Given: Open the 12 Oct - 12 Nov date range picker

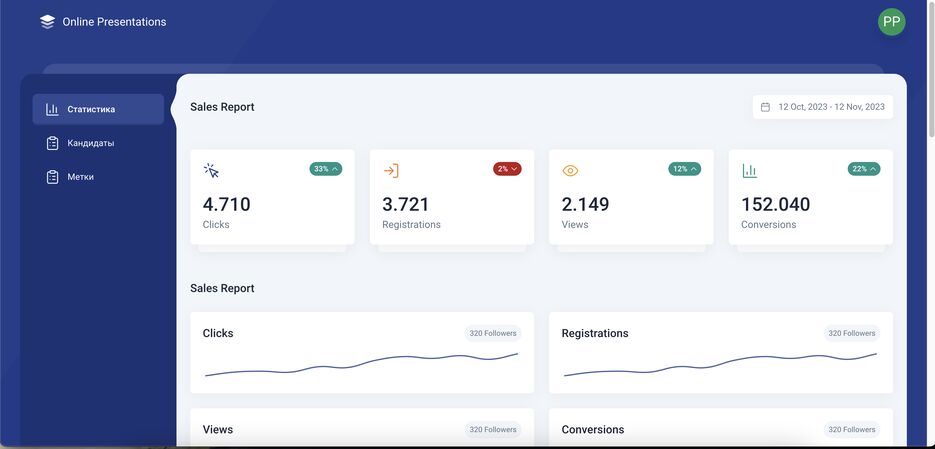Looking at the screenshot, I should coord(823,107).
